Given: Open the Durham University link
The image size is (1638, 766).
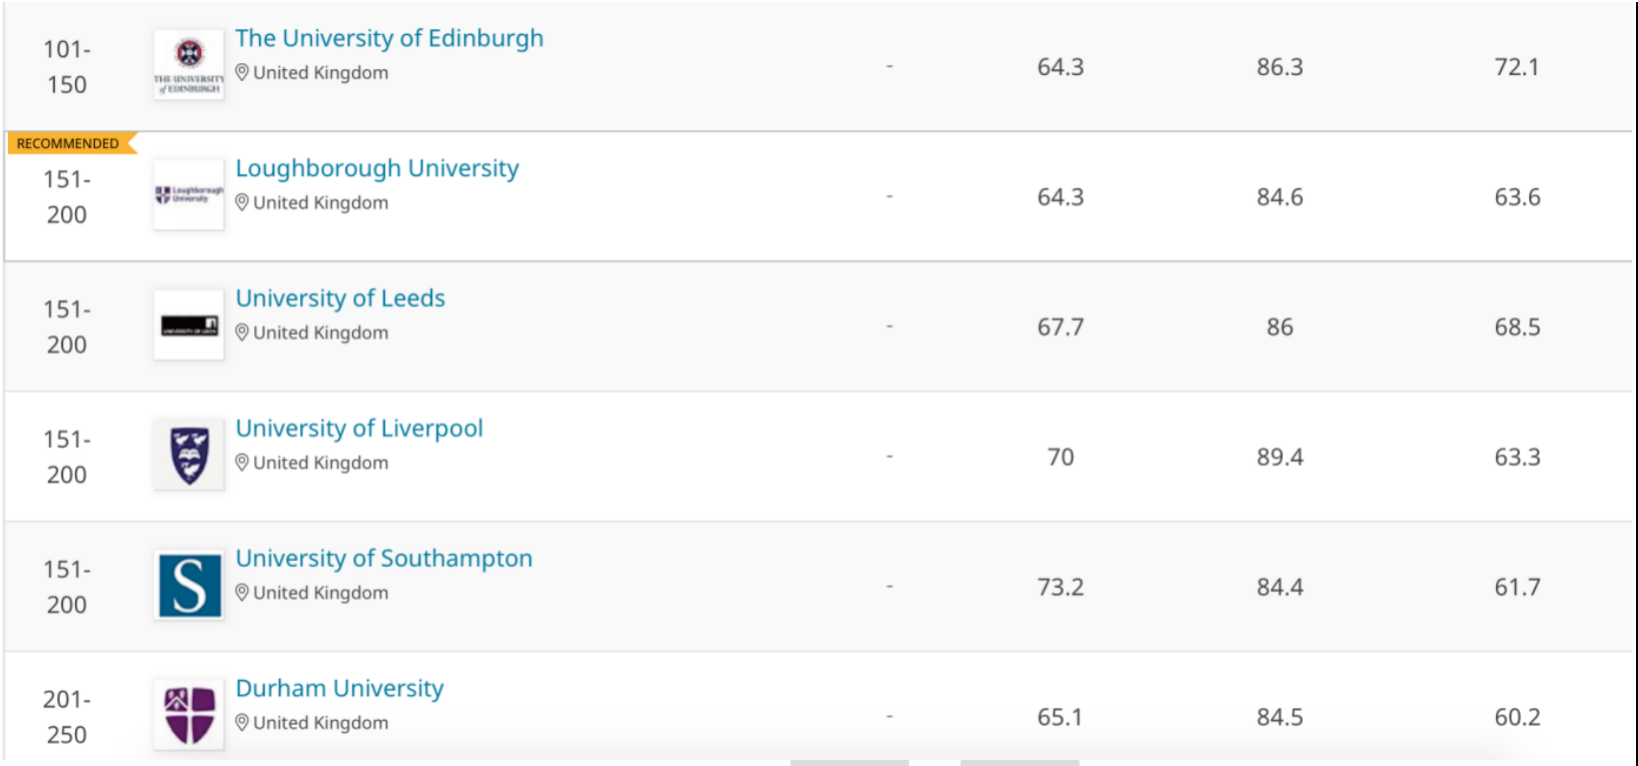Looking at the screenshot, I should tap(339, 688).
